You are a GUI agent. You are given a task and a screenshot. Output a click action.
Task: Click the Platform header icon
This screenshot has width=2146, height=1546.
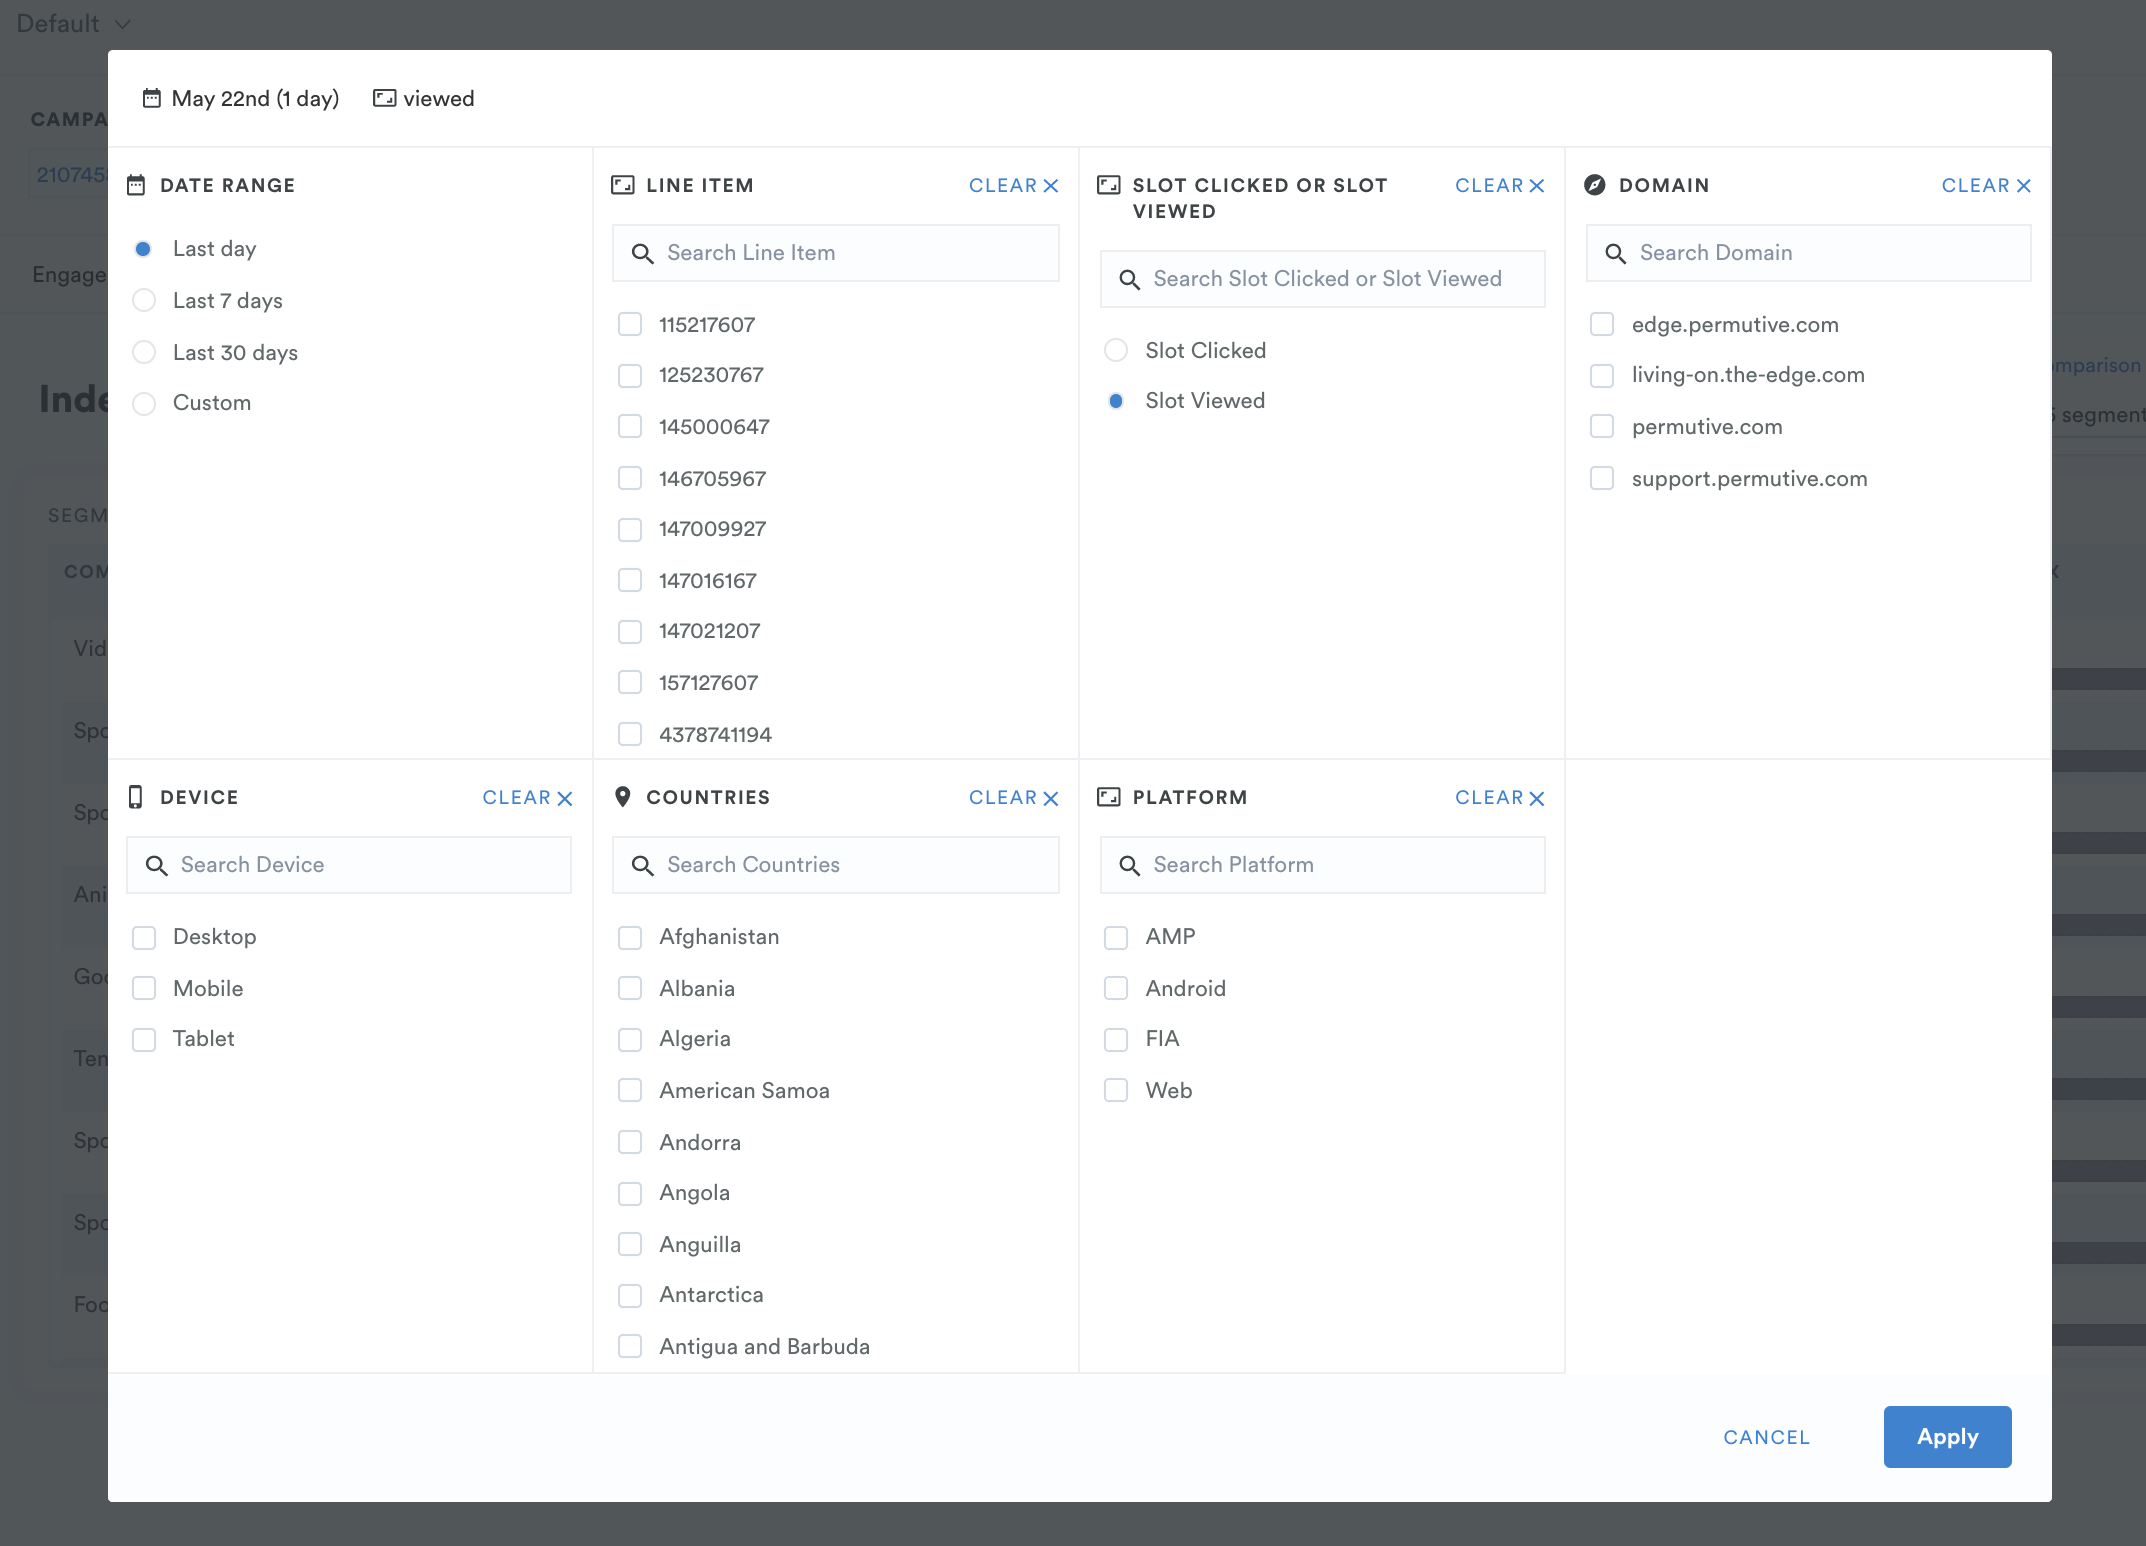point(1109,797)
